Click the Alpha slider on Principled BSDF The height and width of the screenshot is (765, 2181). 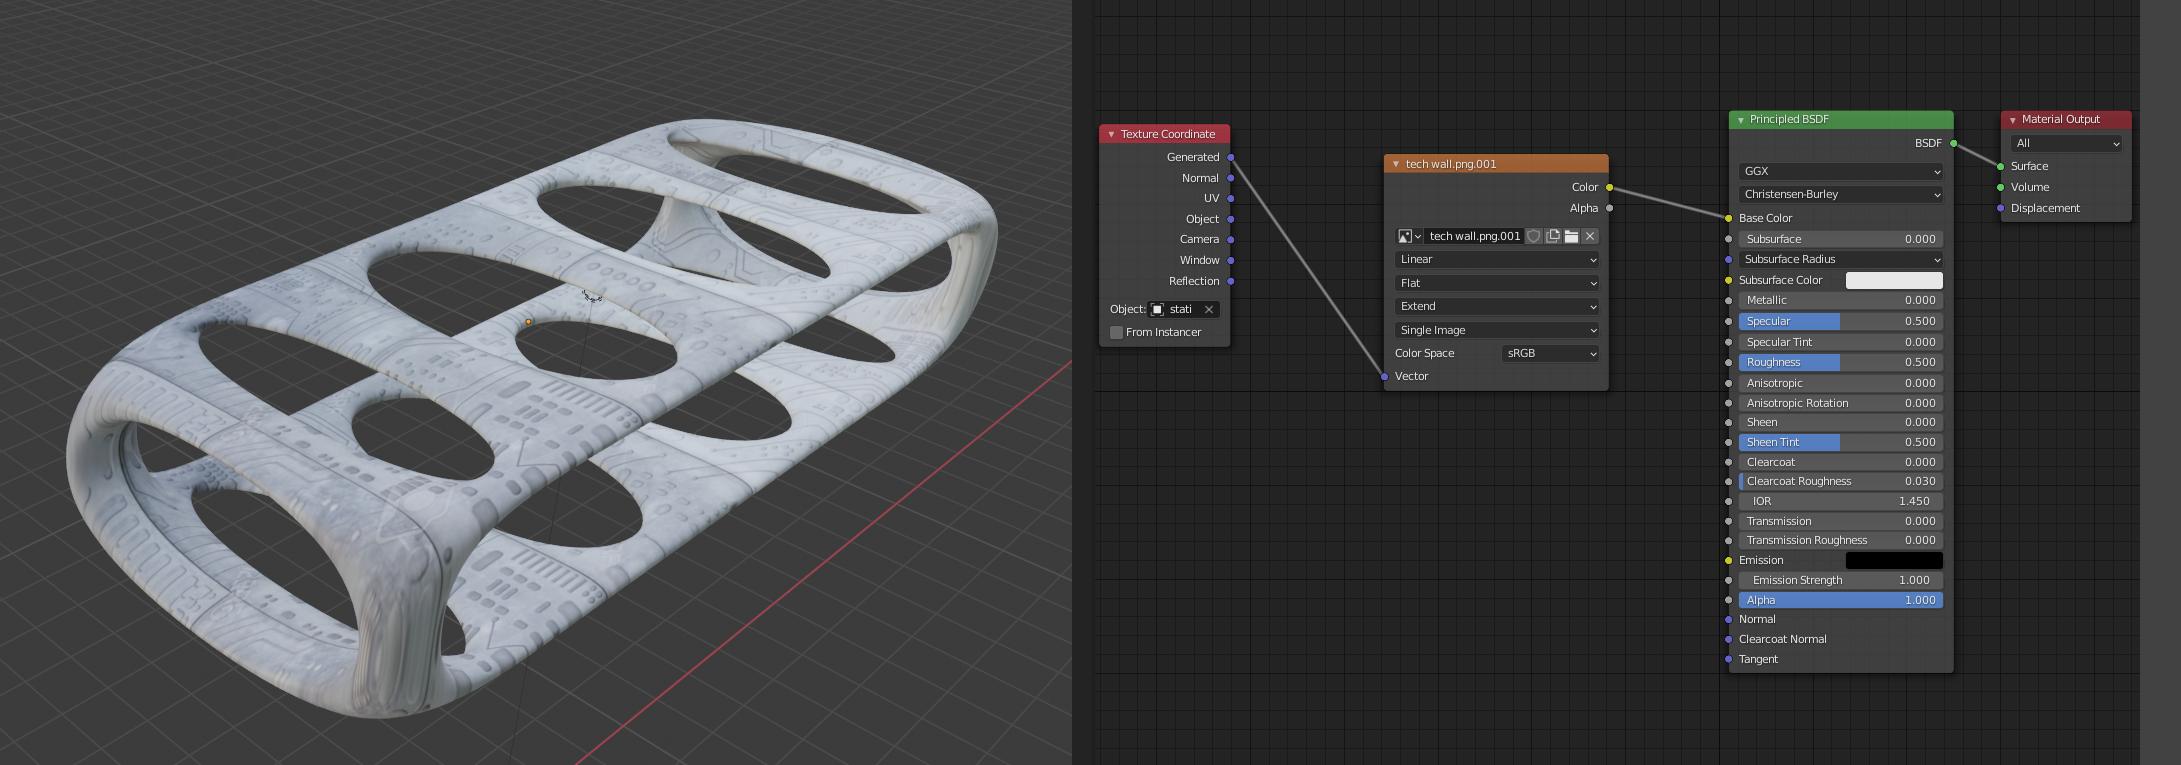(1841, 600)
